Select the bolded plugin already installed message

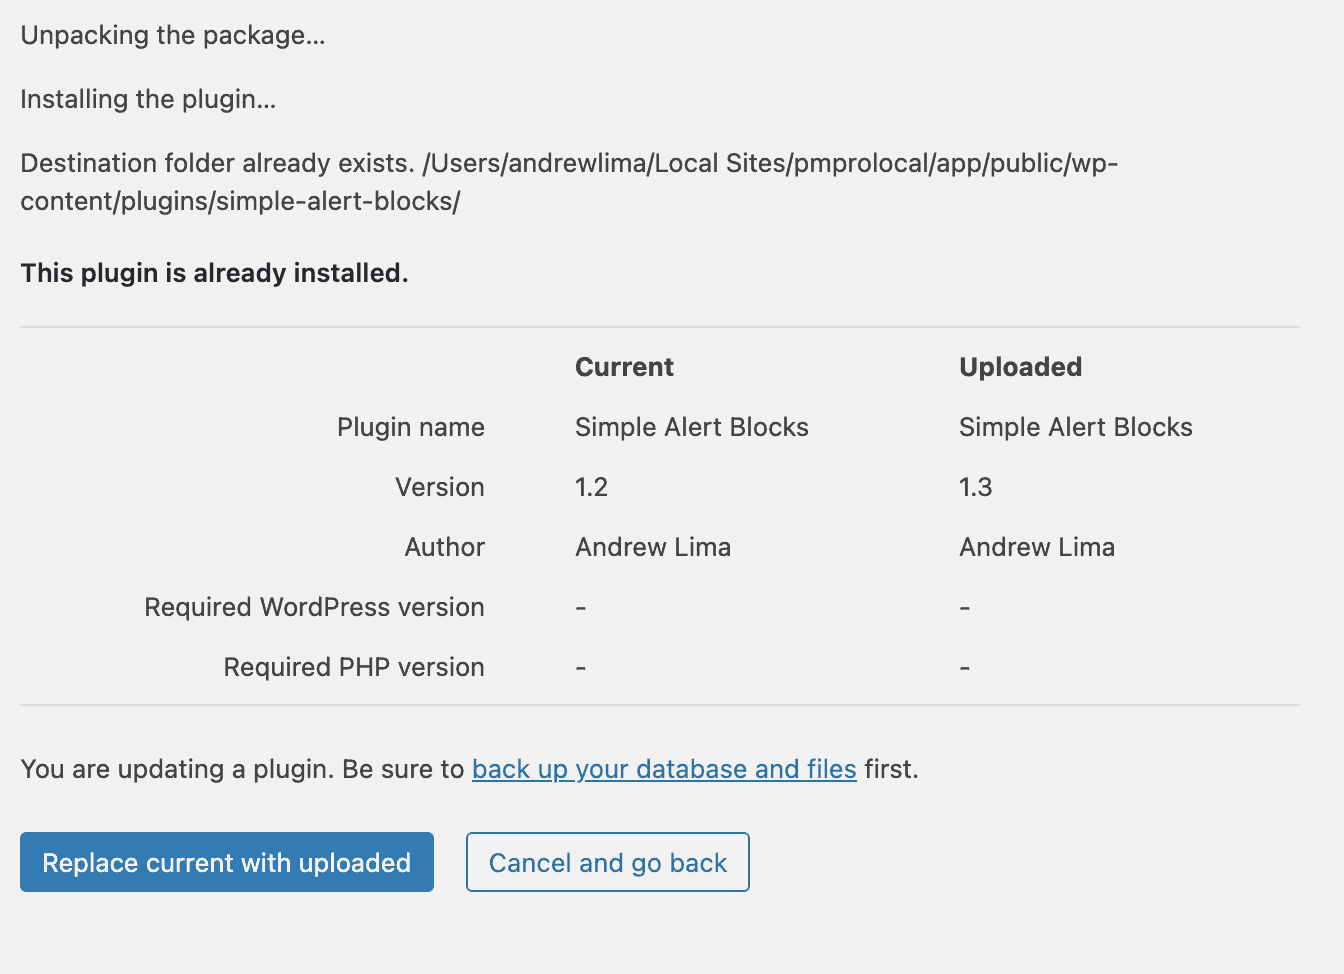point(214,272)
